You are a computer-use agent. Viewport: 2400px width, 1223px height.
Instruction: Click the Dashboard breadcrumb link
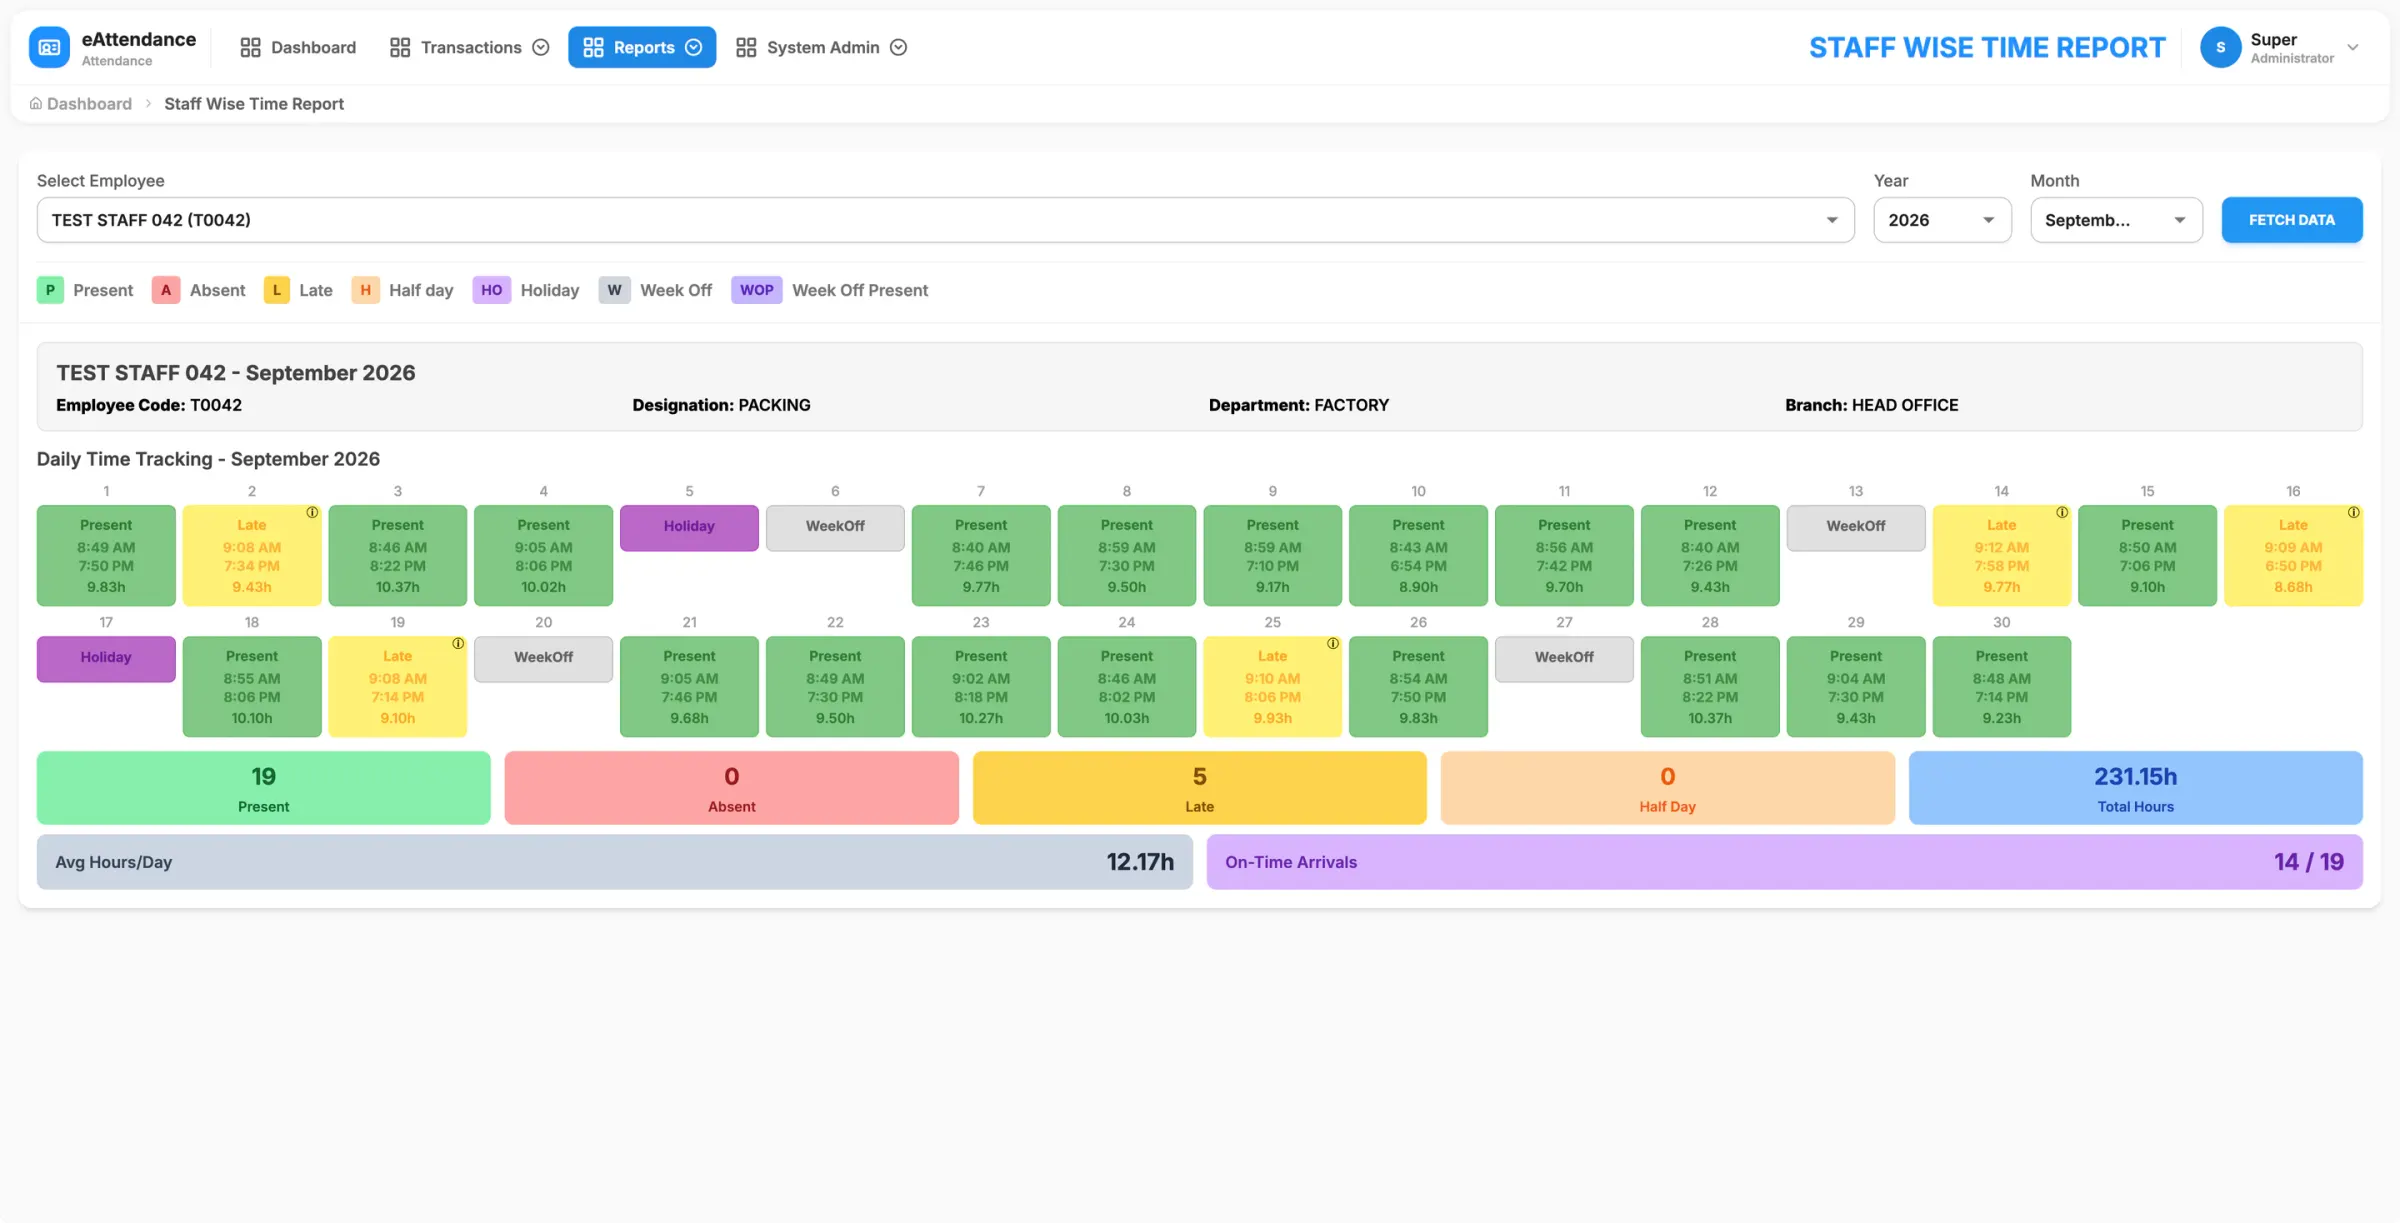coord(89,103)
